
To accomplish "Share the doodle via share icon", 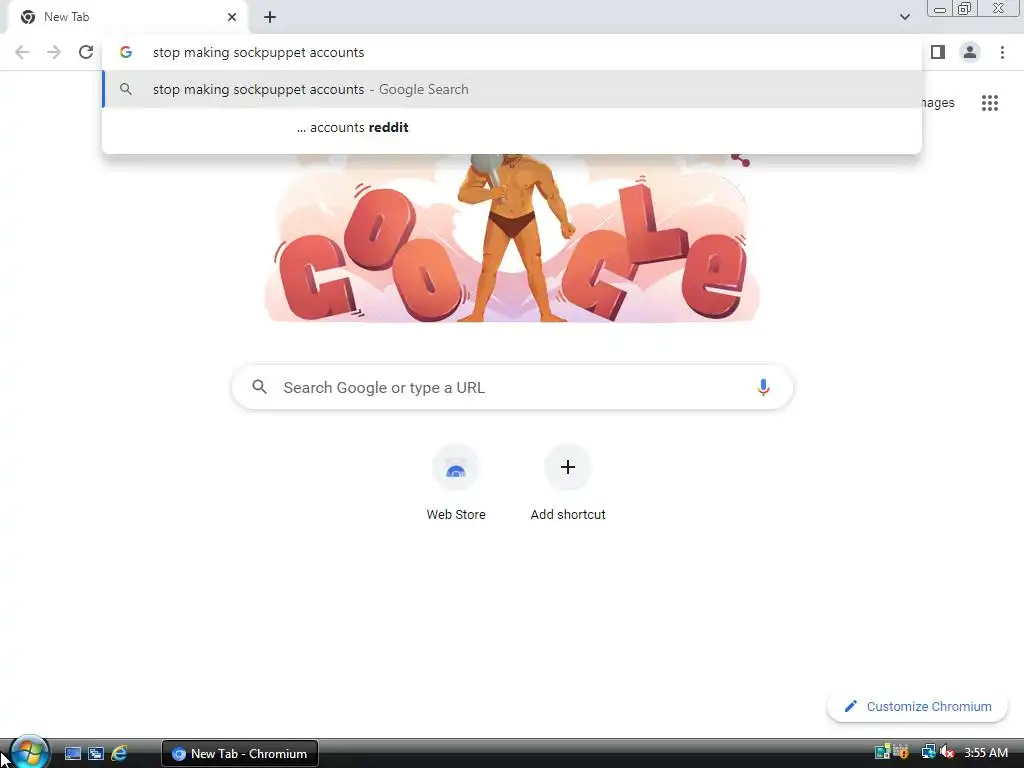I will click(741, 159).
